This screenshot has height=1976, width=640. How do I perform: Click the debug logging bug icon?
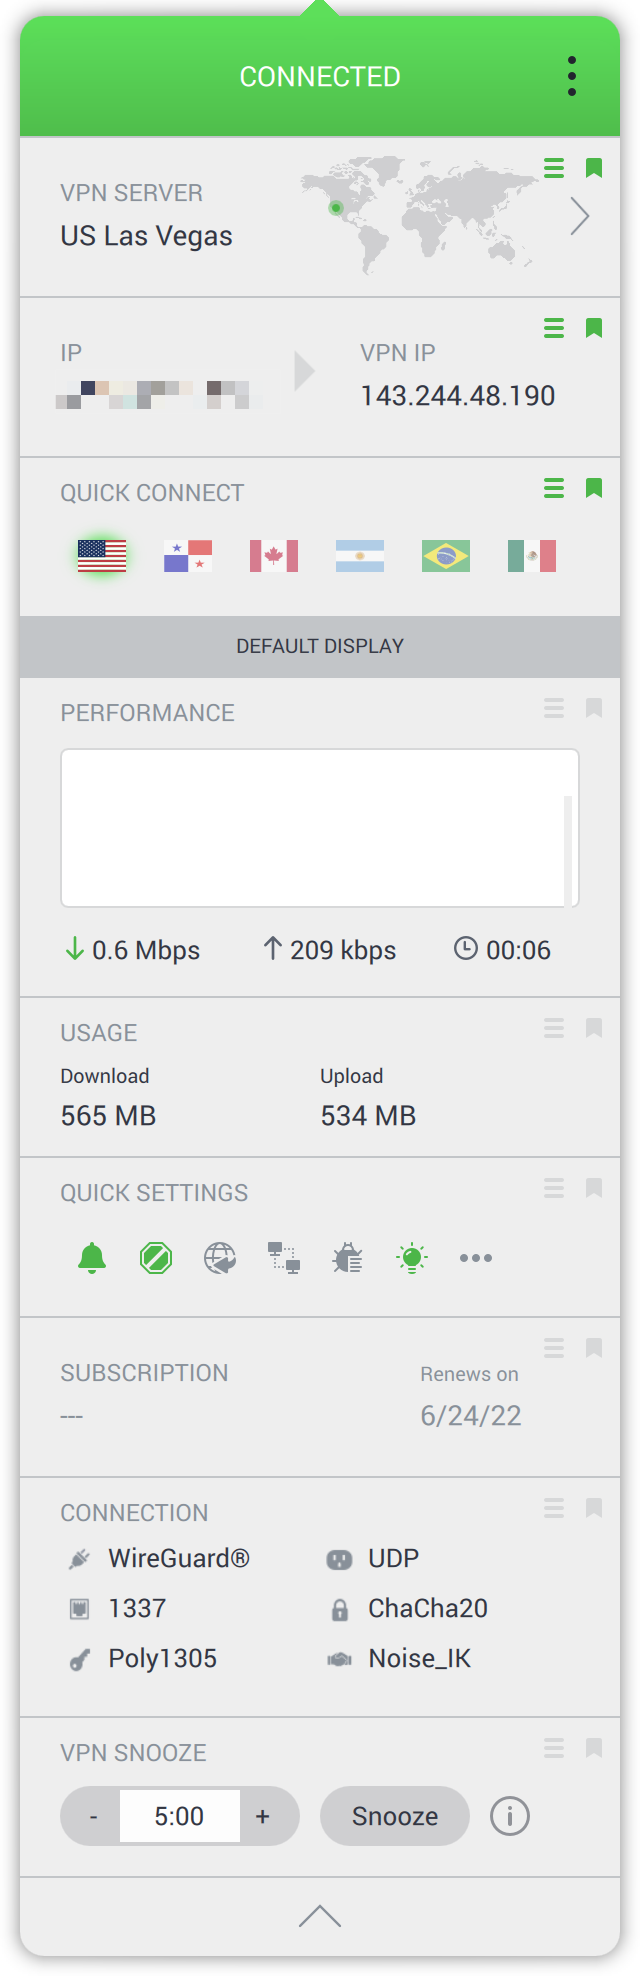[x=348, y=1258]
